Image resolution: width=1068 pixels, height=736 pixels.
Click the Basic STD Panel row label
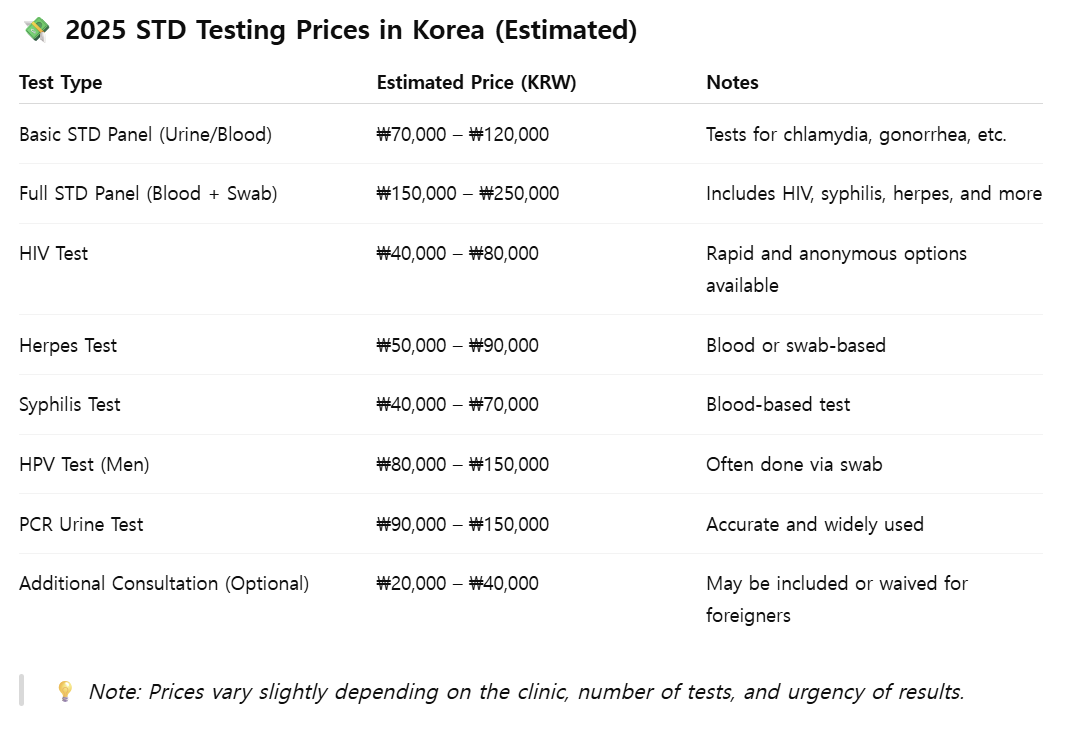[146, 134]
